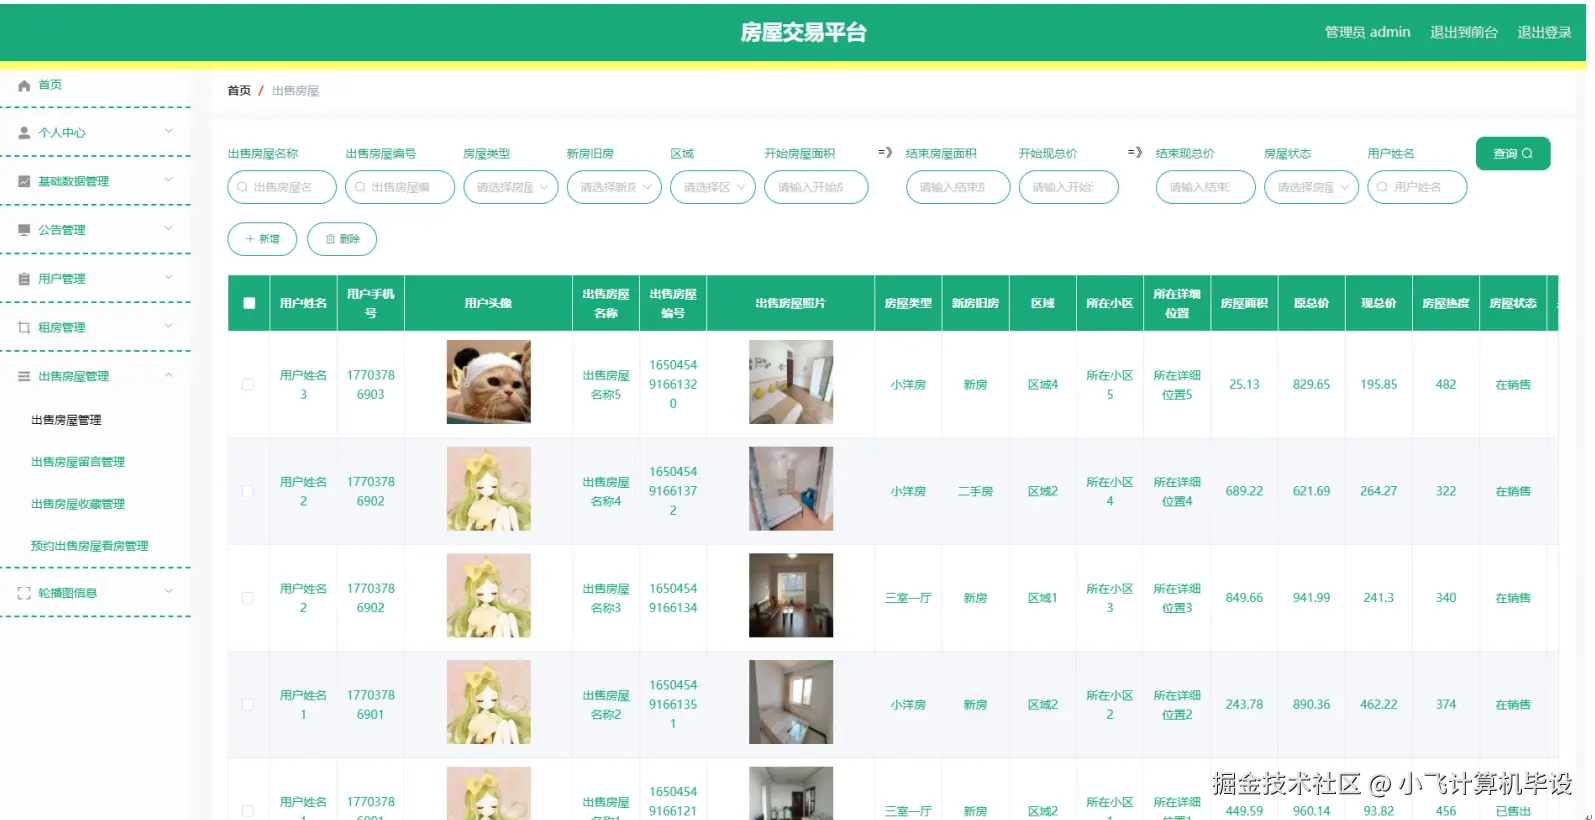Click the crop icon beside 租房管理
This screenshot has width=1595, height=820.
coord(24,327)
